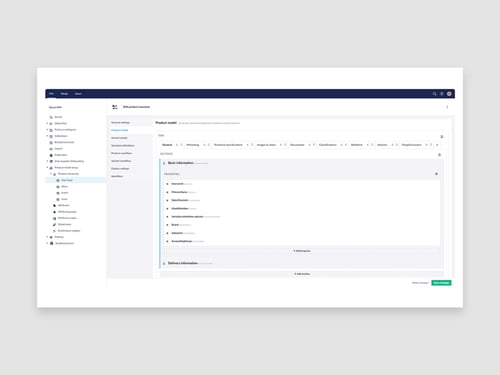Collapse the Product model setup tree node

(x=47, y=168)
